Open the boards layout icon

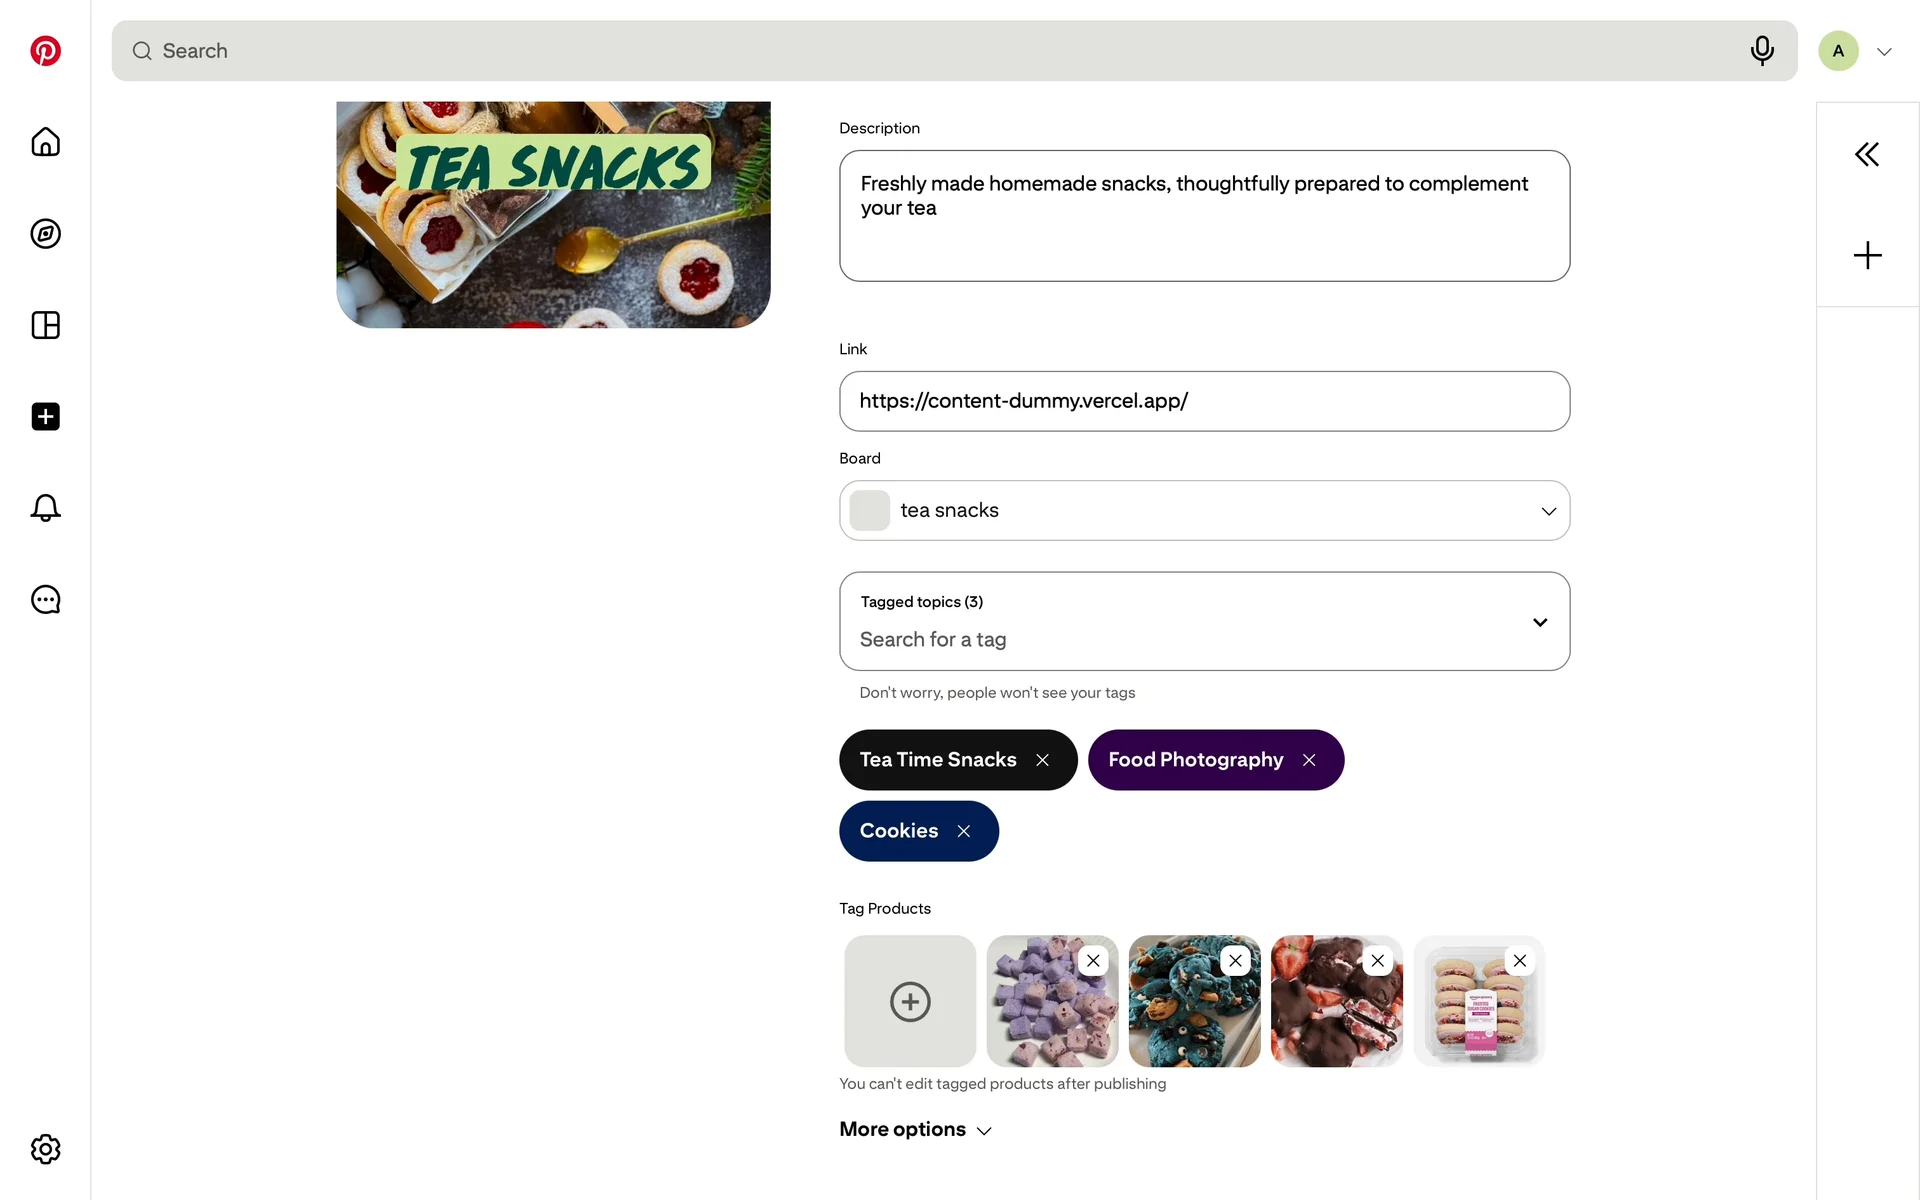click(x=45, y=325)
